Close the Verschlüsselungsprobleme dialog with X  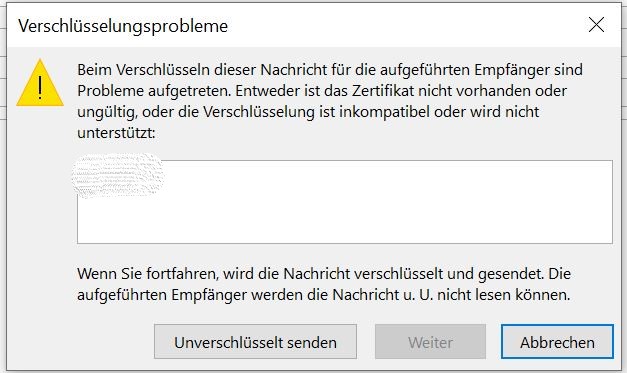click(x=596, y=25)
